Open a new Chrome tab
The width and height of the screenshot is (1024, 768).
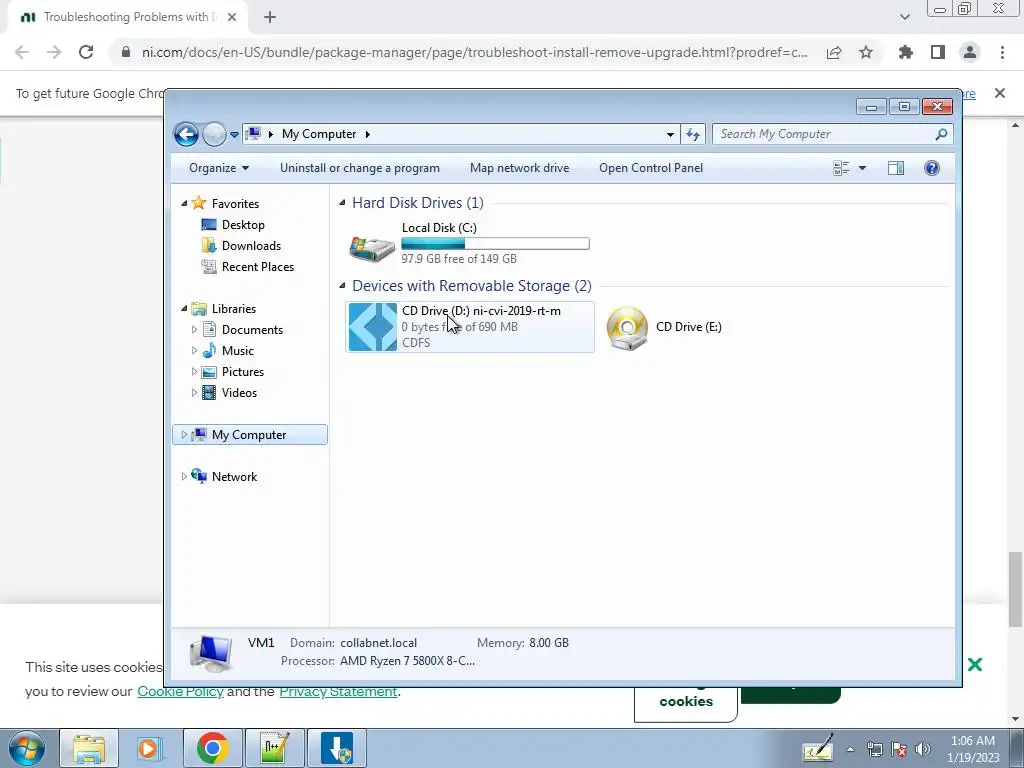(x=270, y=17)
